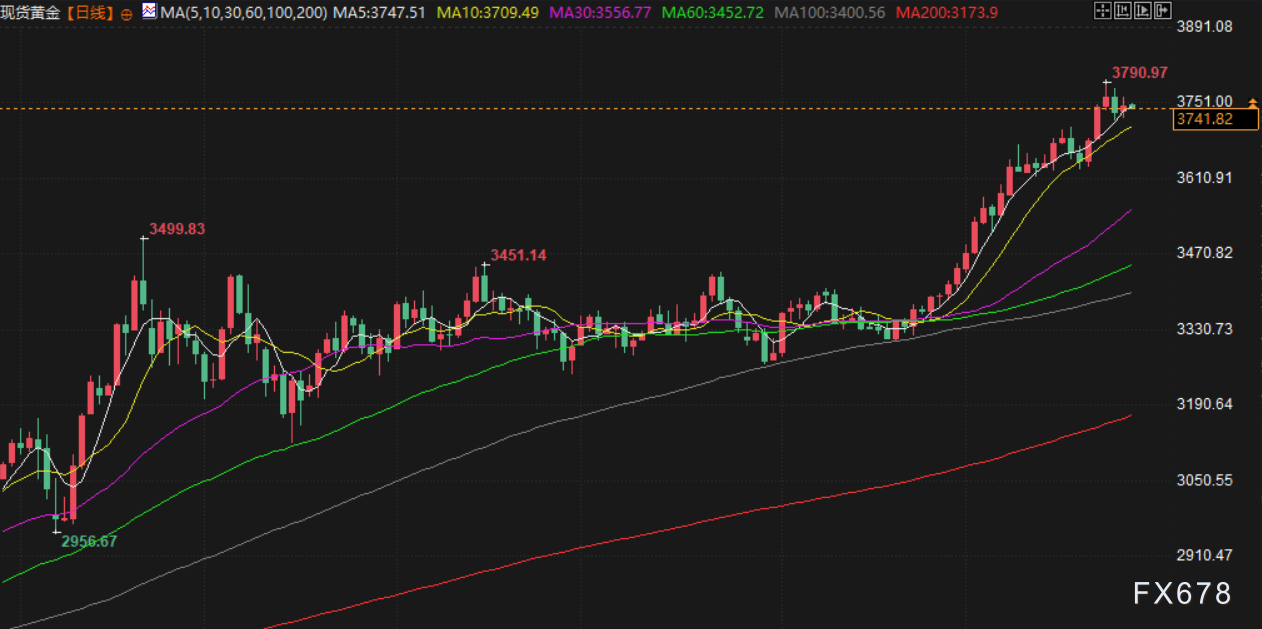Click the chart replay play icon
Screen dimensions: 1262x629
pyautogui.click(x=1143, y=12)
